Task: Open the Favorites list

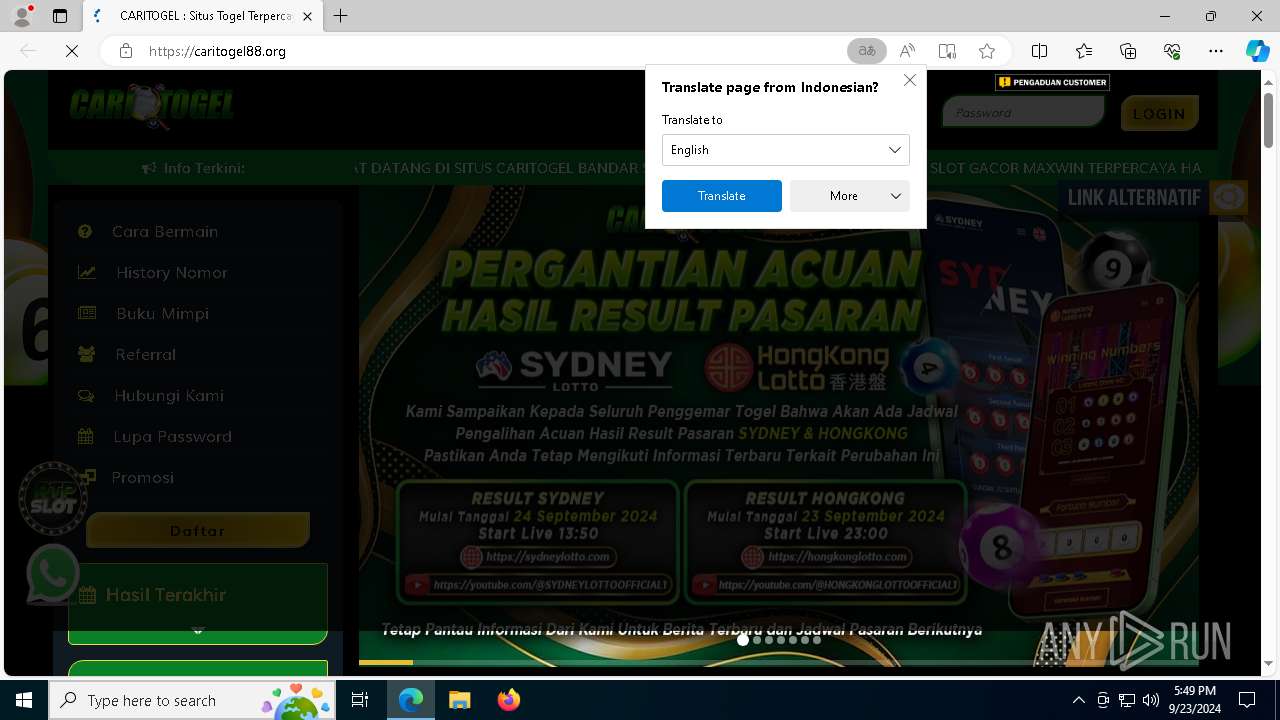Action: [x=1084, y=51]
